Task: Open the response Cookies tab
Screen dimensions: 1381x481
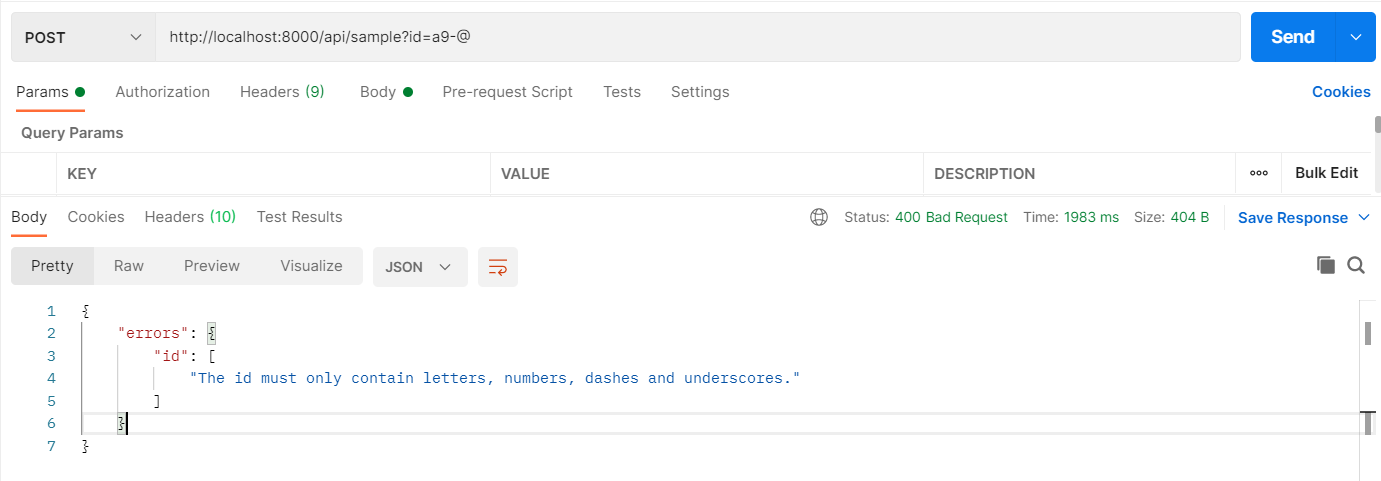Action: pos(96,217)
